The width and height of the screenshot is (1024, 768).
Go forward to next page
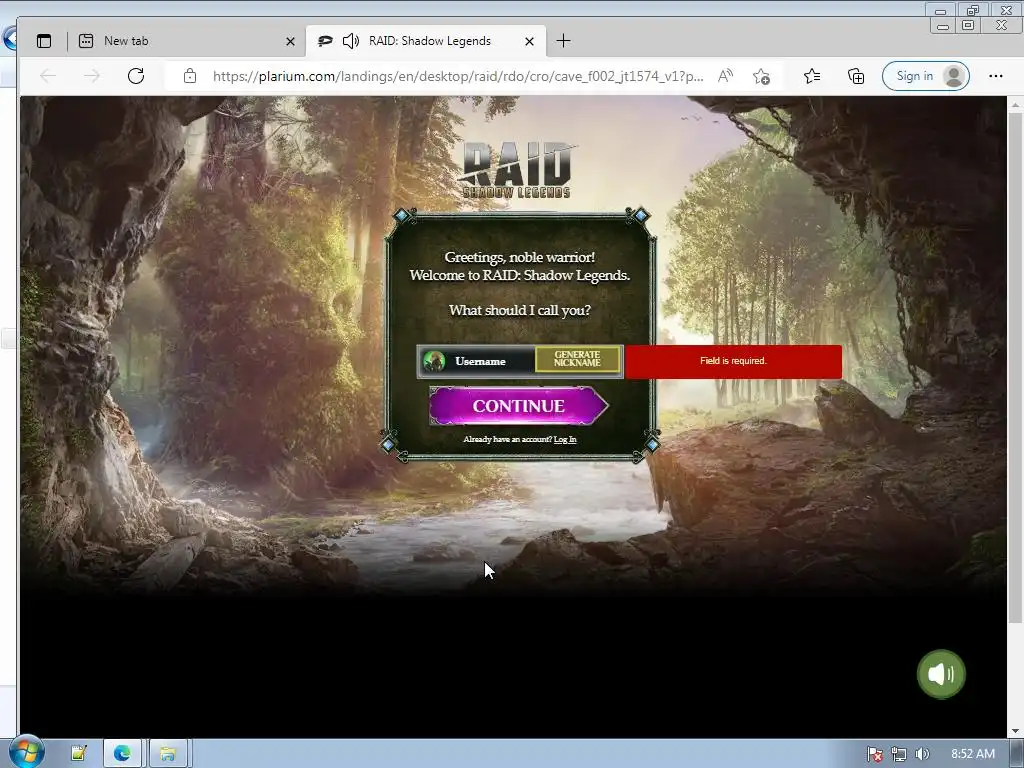[91, 76]
